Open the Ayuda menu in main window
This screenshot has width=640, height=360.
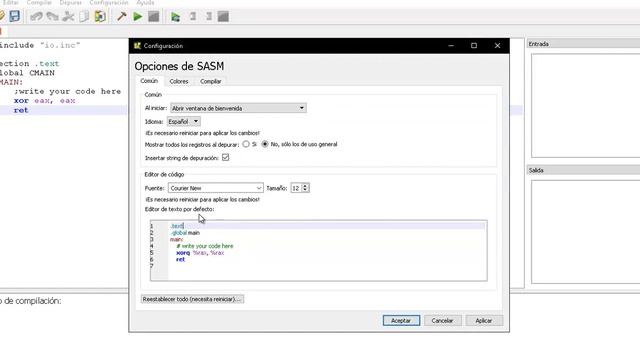tap(145, 2)
